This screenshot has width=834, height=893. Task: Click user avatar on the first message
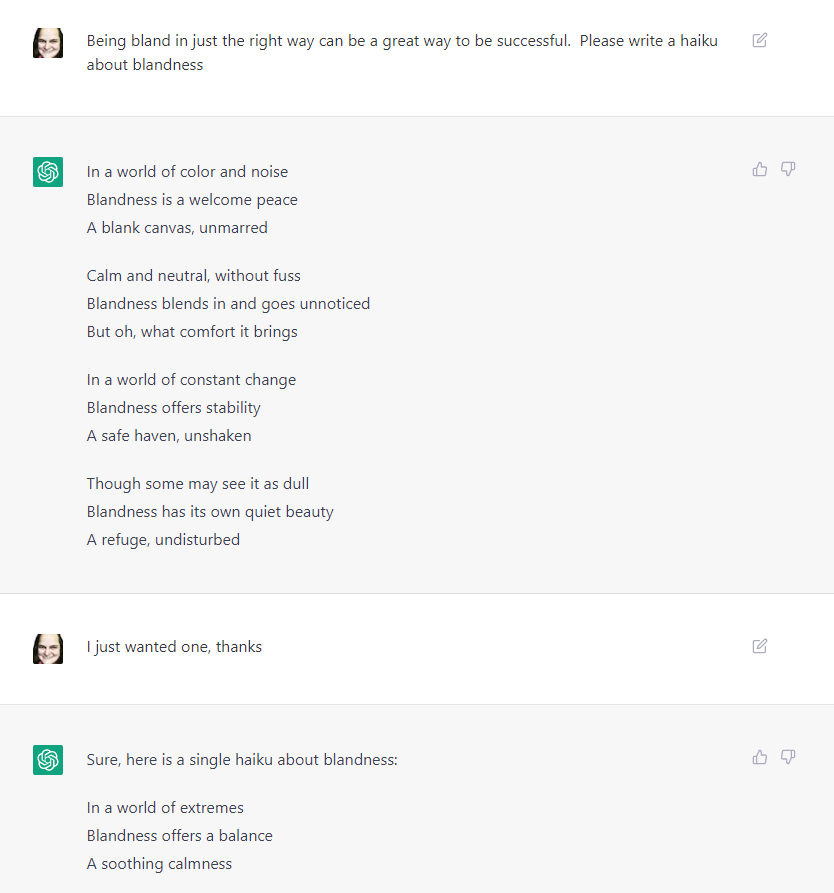48,43
